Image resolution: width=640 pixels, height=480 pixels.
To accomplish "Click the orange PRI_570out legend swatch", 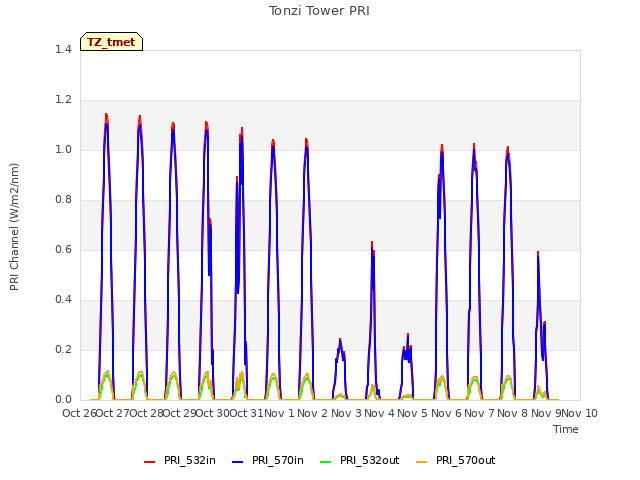I will [x=422, y=462].
